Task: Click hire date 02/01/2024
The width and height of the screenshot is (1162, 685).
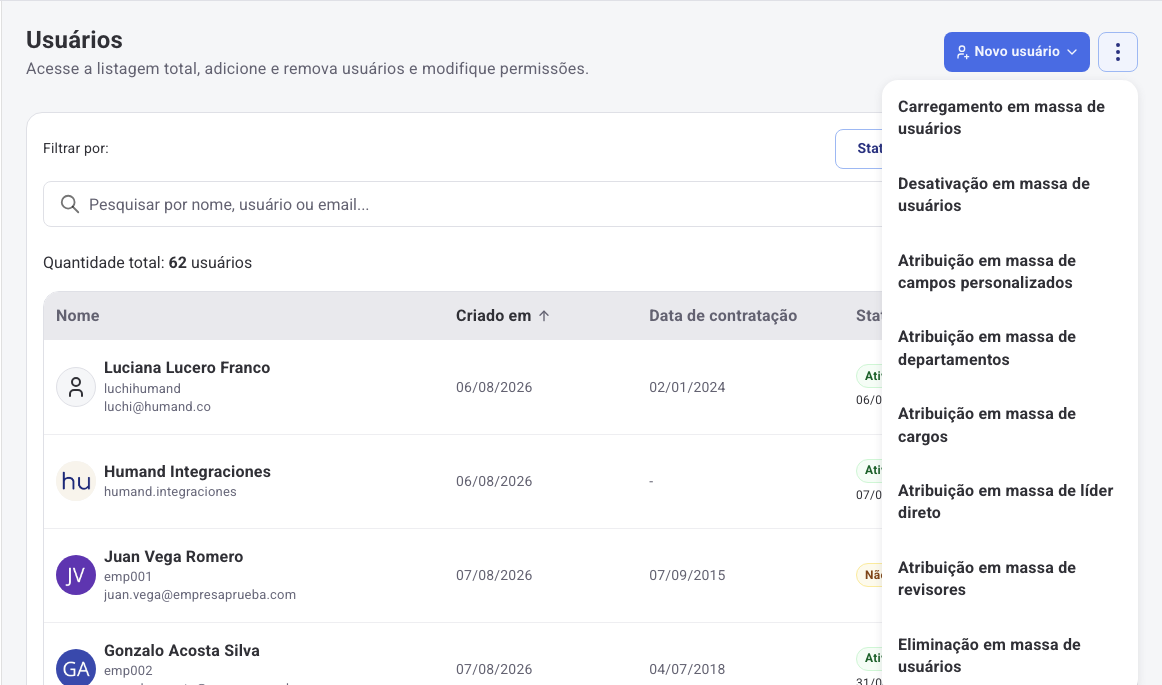Action: point(687,387)
